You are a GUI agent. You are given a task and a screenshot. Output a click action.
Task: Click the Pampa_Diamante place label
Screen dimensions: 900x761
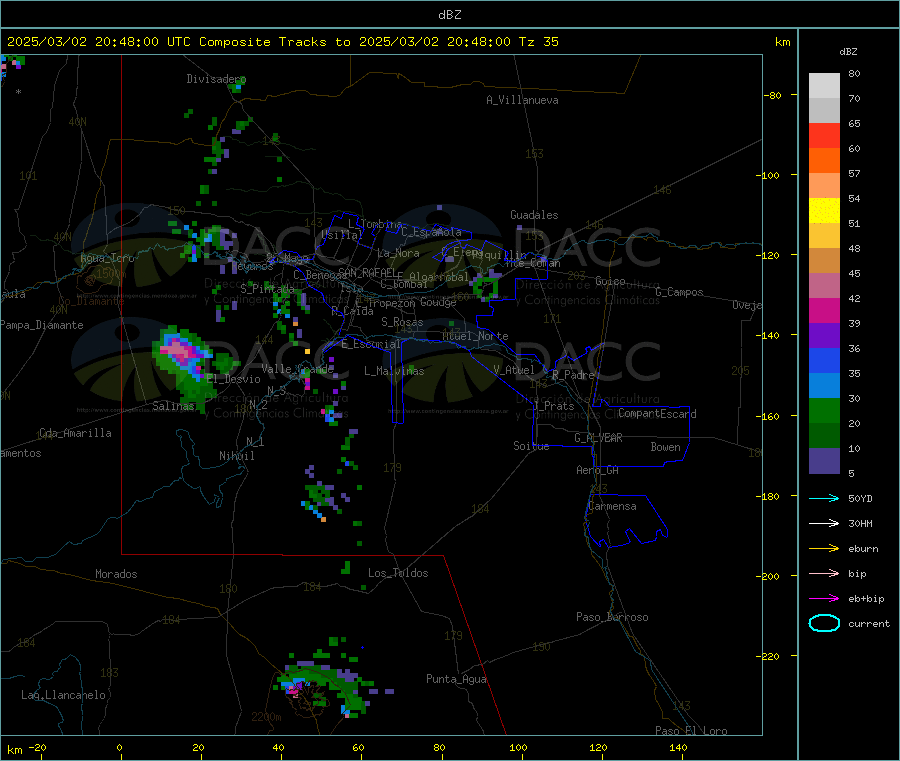pos(42,325)
